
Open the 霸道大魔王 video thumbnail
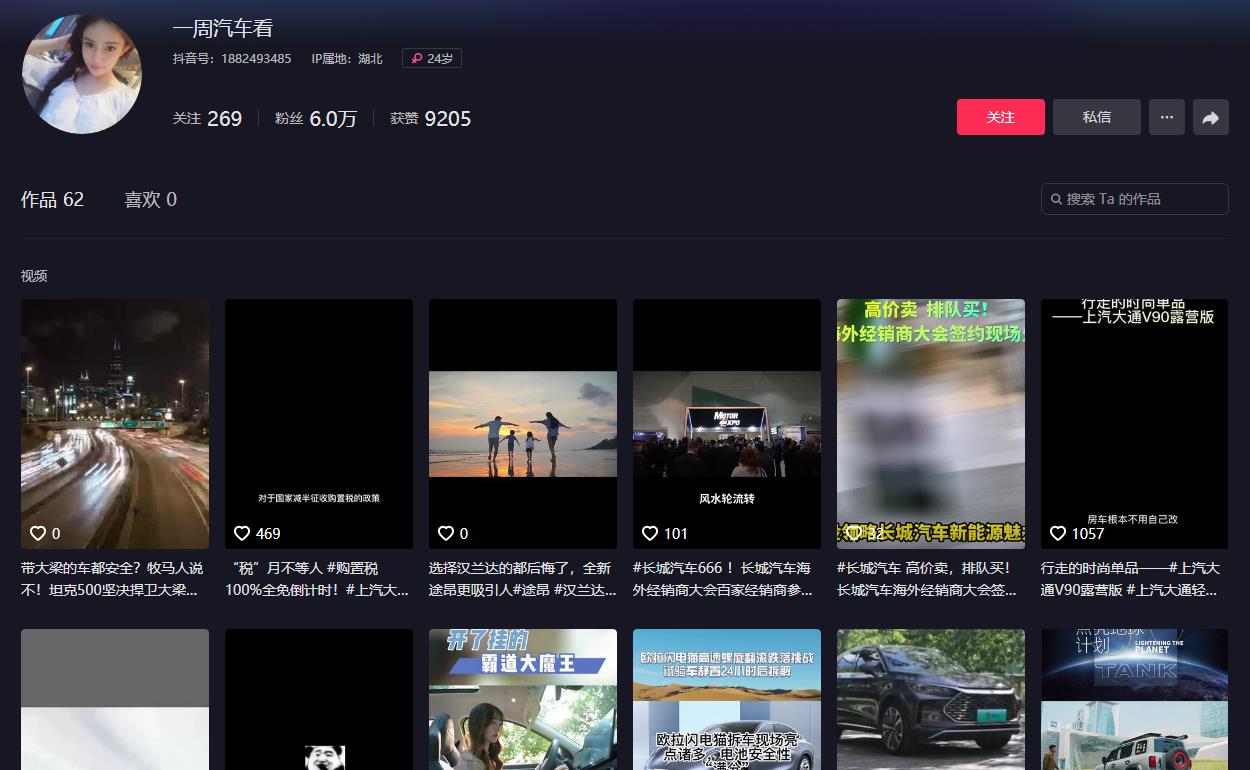click(523, 699)
